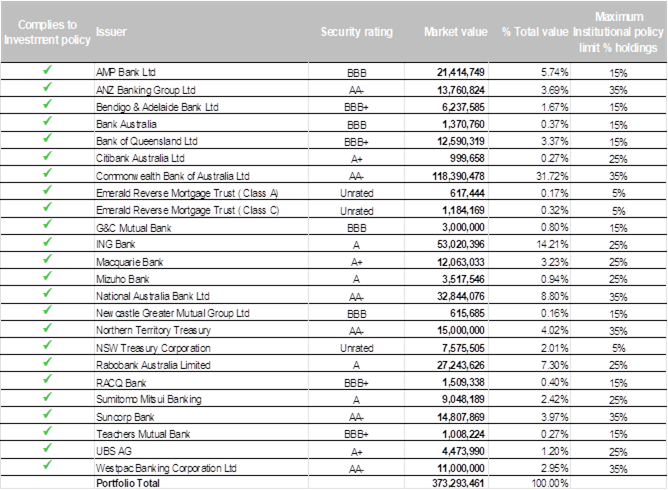This screenshot has width=668, height=490.
Task: Select the portfolio total value 373,293,461
Action: click(458, 483)
